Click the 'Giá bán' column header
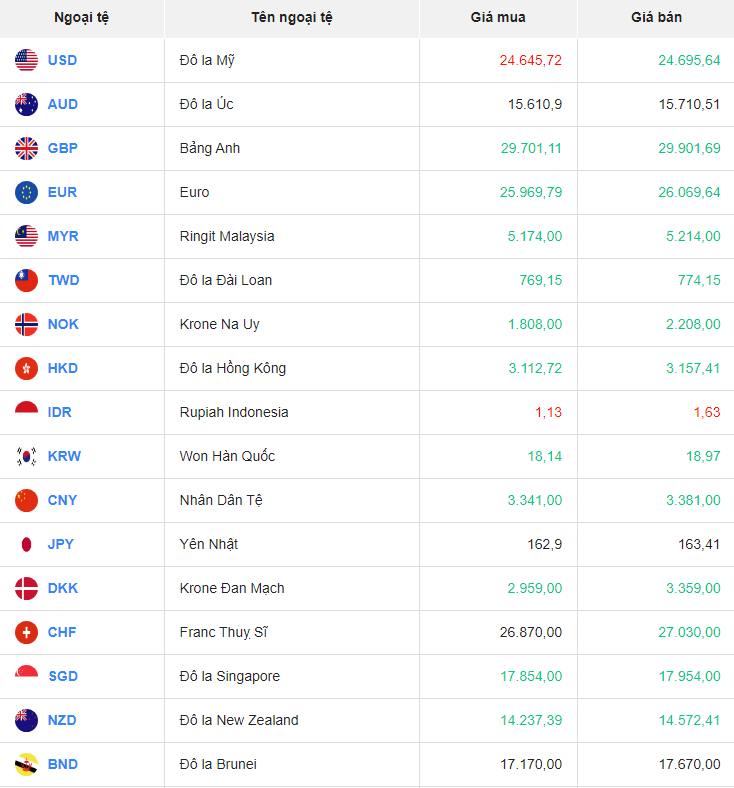The image size is (734, 788). [x=656, y=18]
